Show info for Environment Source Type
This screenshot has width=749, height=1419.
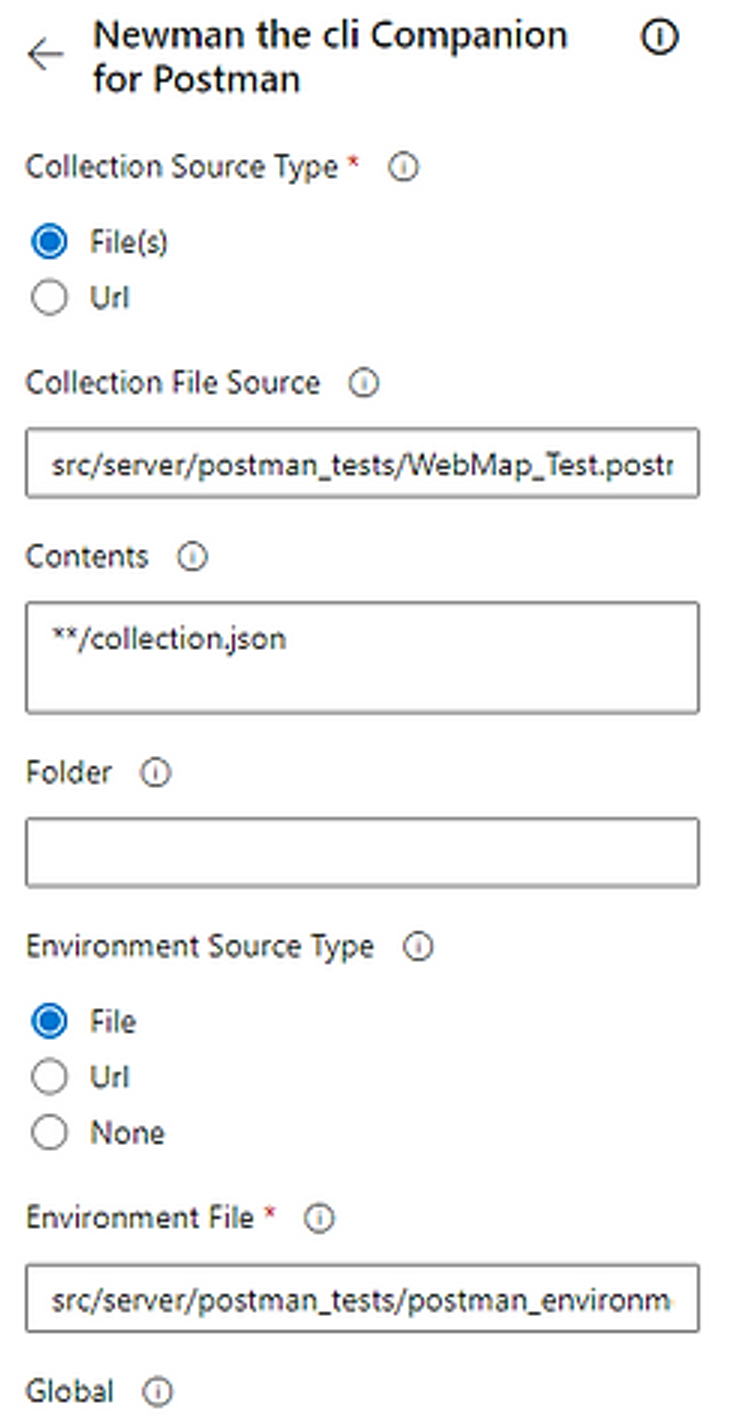(418, 947)
